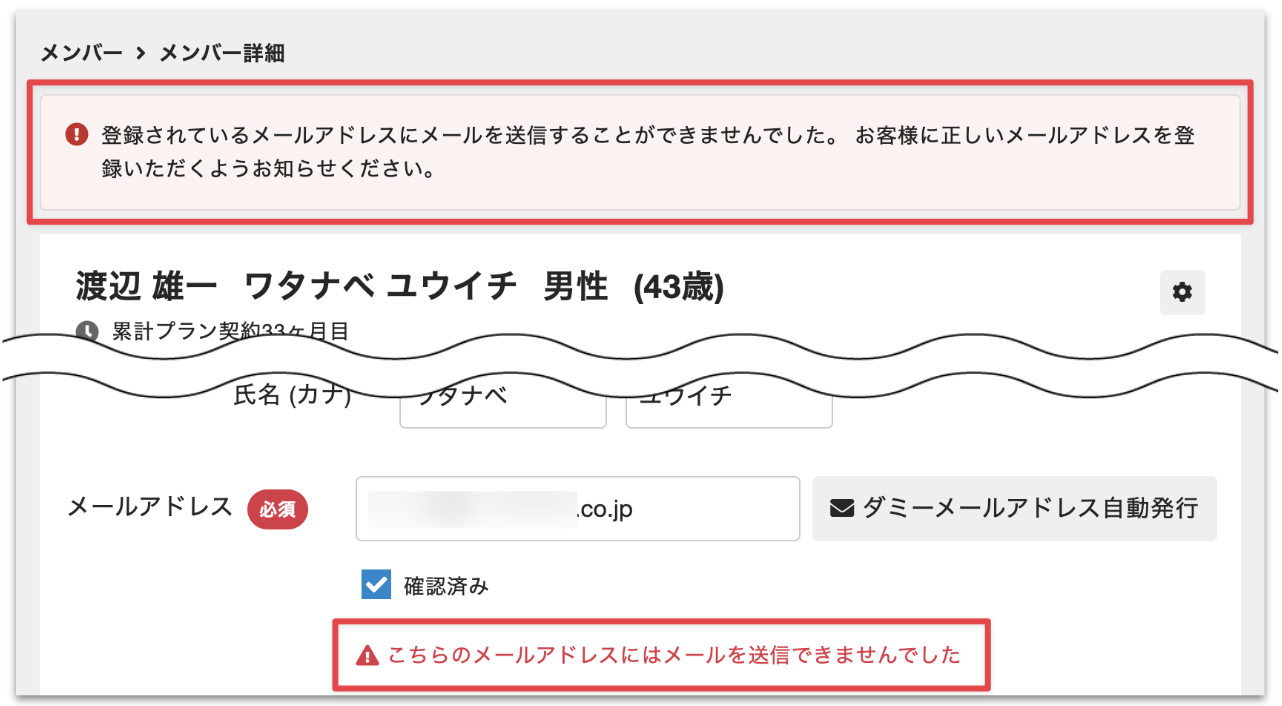This screenshot has width=1282, height=706.
Task: Click the alert message about 登録されているメールアドレス
Action: click(x=648, y=152)
